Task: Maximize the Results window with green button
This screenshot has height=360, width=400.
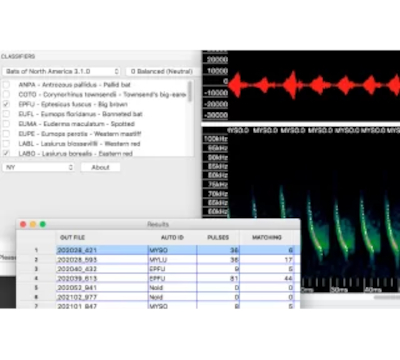Action: pyautogui.click(x=43, y=224)
